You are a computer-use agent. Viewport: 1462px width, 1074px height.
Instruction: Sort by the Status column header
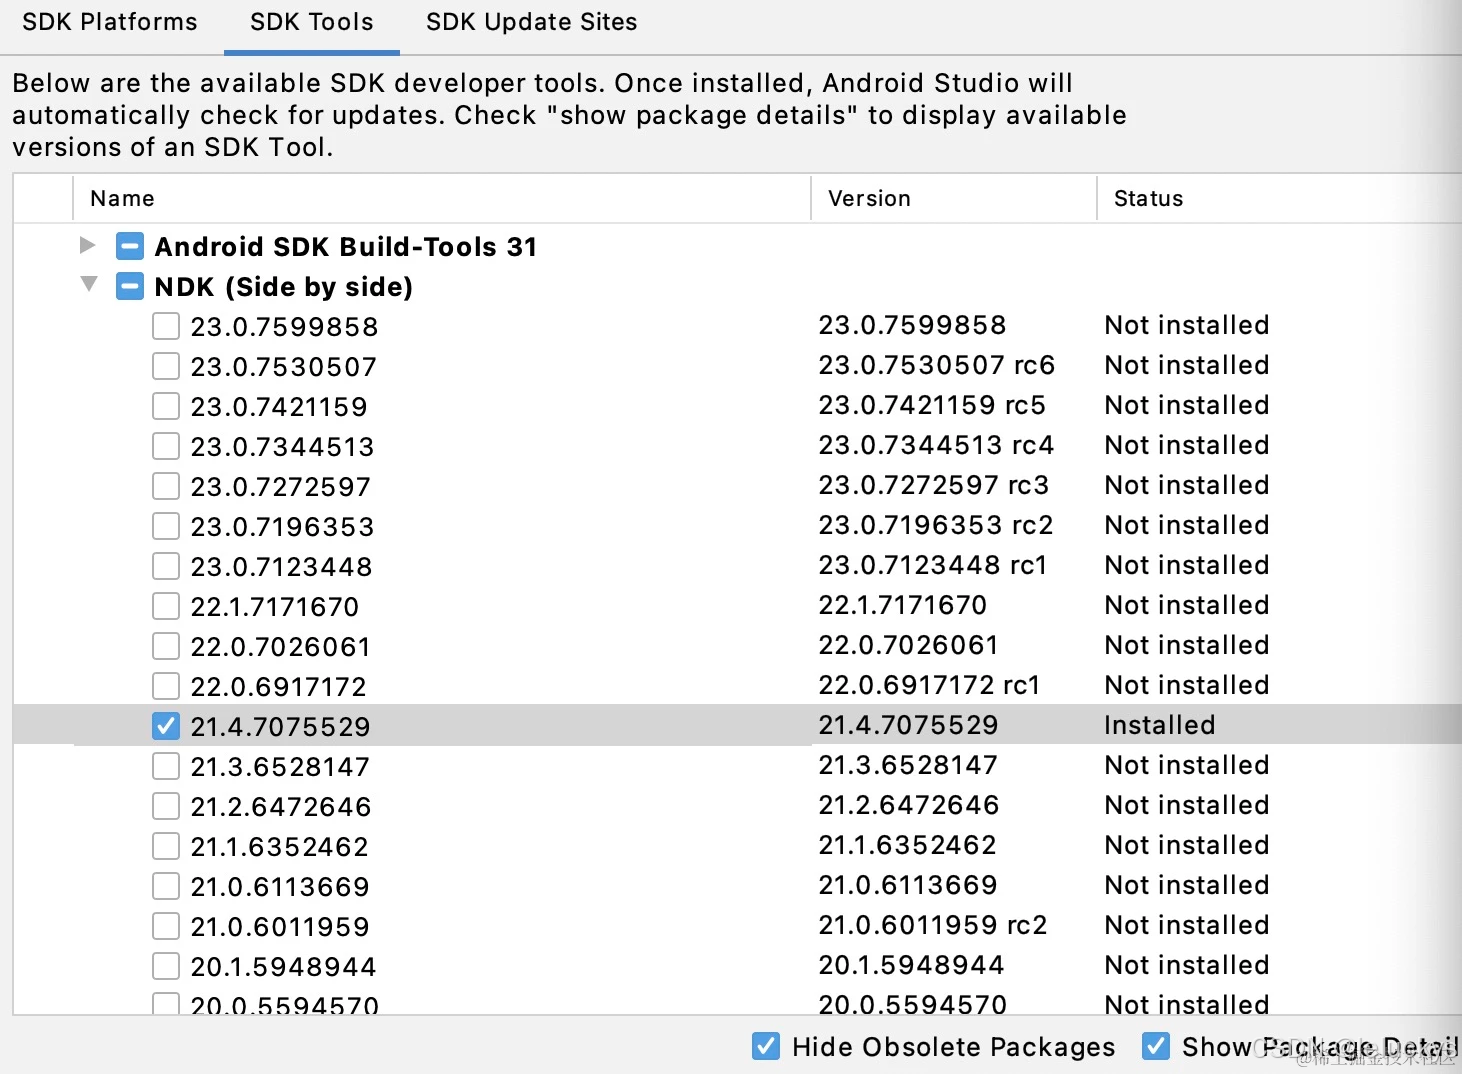point(1280,198)
